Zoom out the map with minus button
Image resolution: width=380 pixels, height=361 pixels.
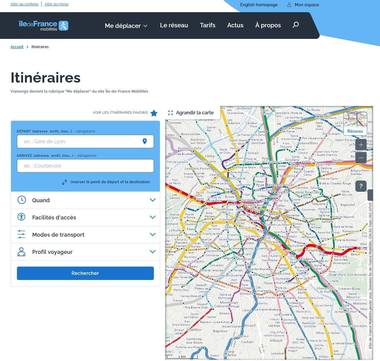[x=361, y=157]
